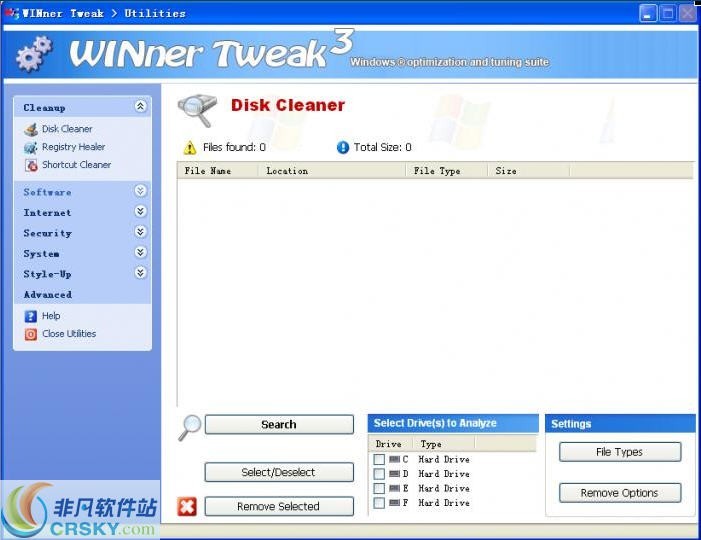701x540 pixels.
Task: Click the blue info icon near Total Size
Action: [x=343, y=147]
